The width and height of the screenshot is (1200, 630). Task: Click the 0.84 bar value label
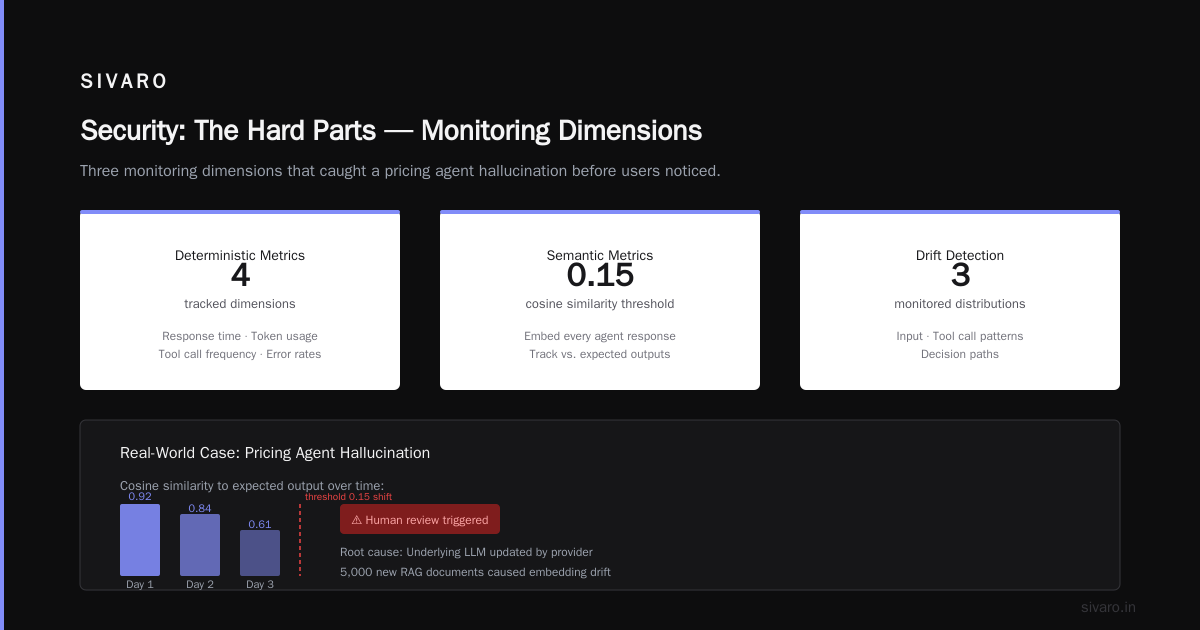[x=200, y=508]
